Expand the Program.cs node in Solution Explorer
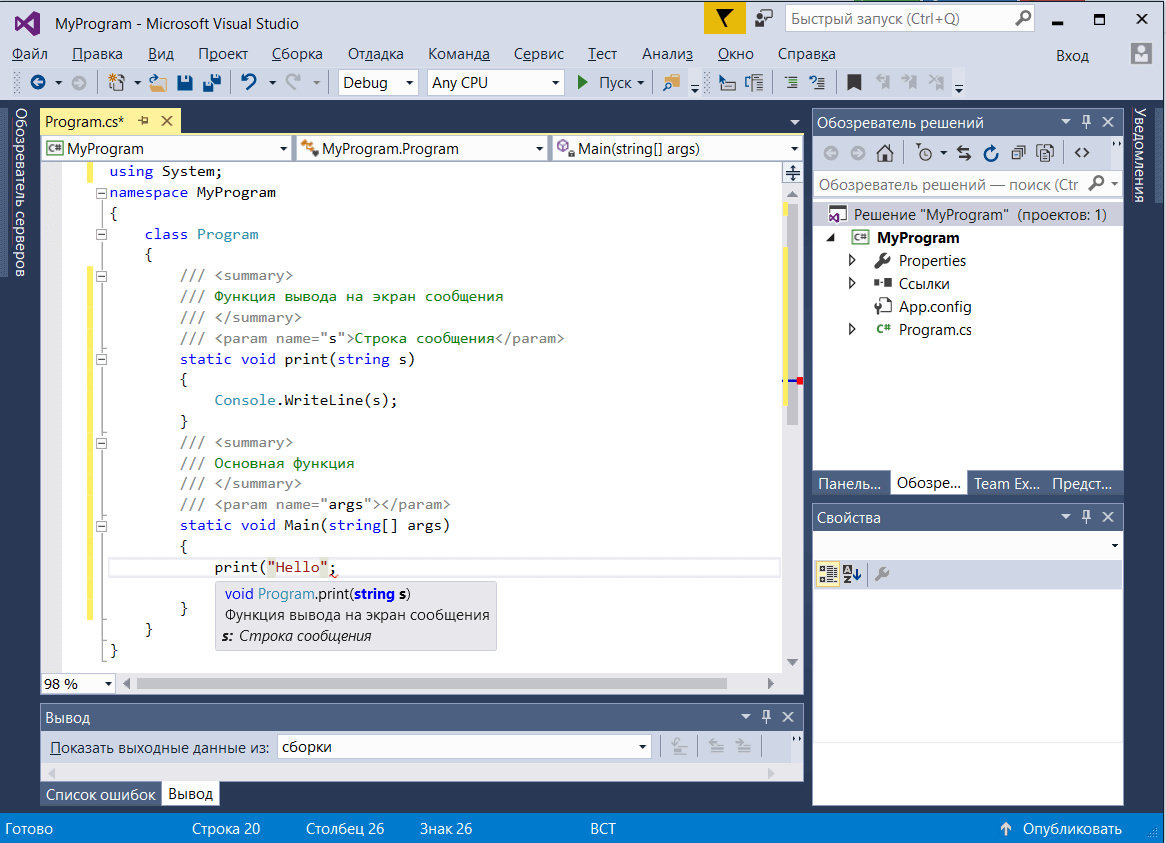The width and height of the screenshot is (1166, 843). tap(852, 329)
